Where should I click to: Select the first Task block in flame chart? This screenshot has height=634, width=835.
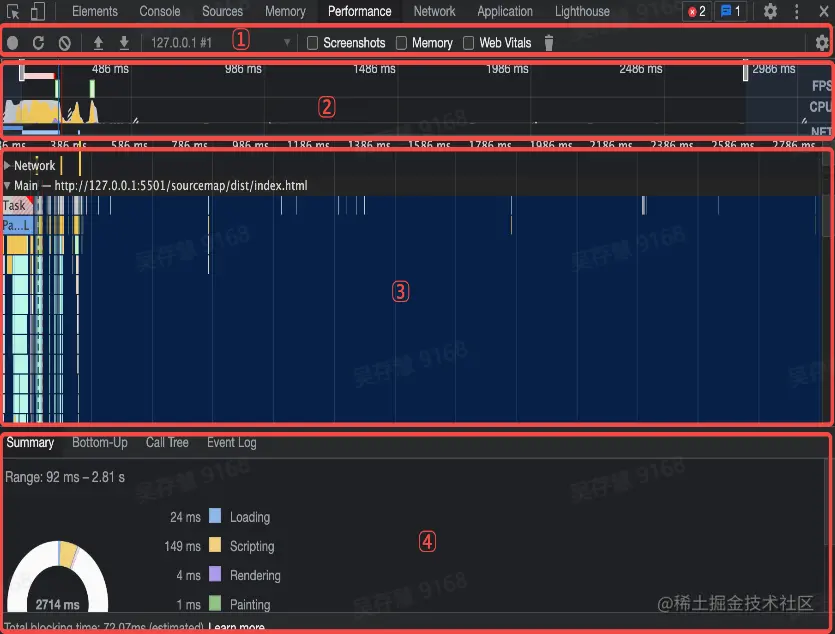point(17,205)
